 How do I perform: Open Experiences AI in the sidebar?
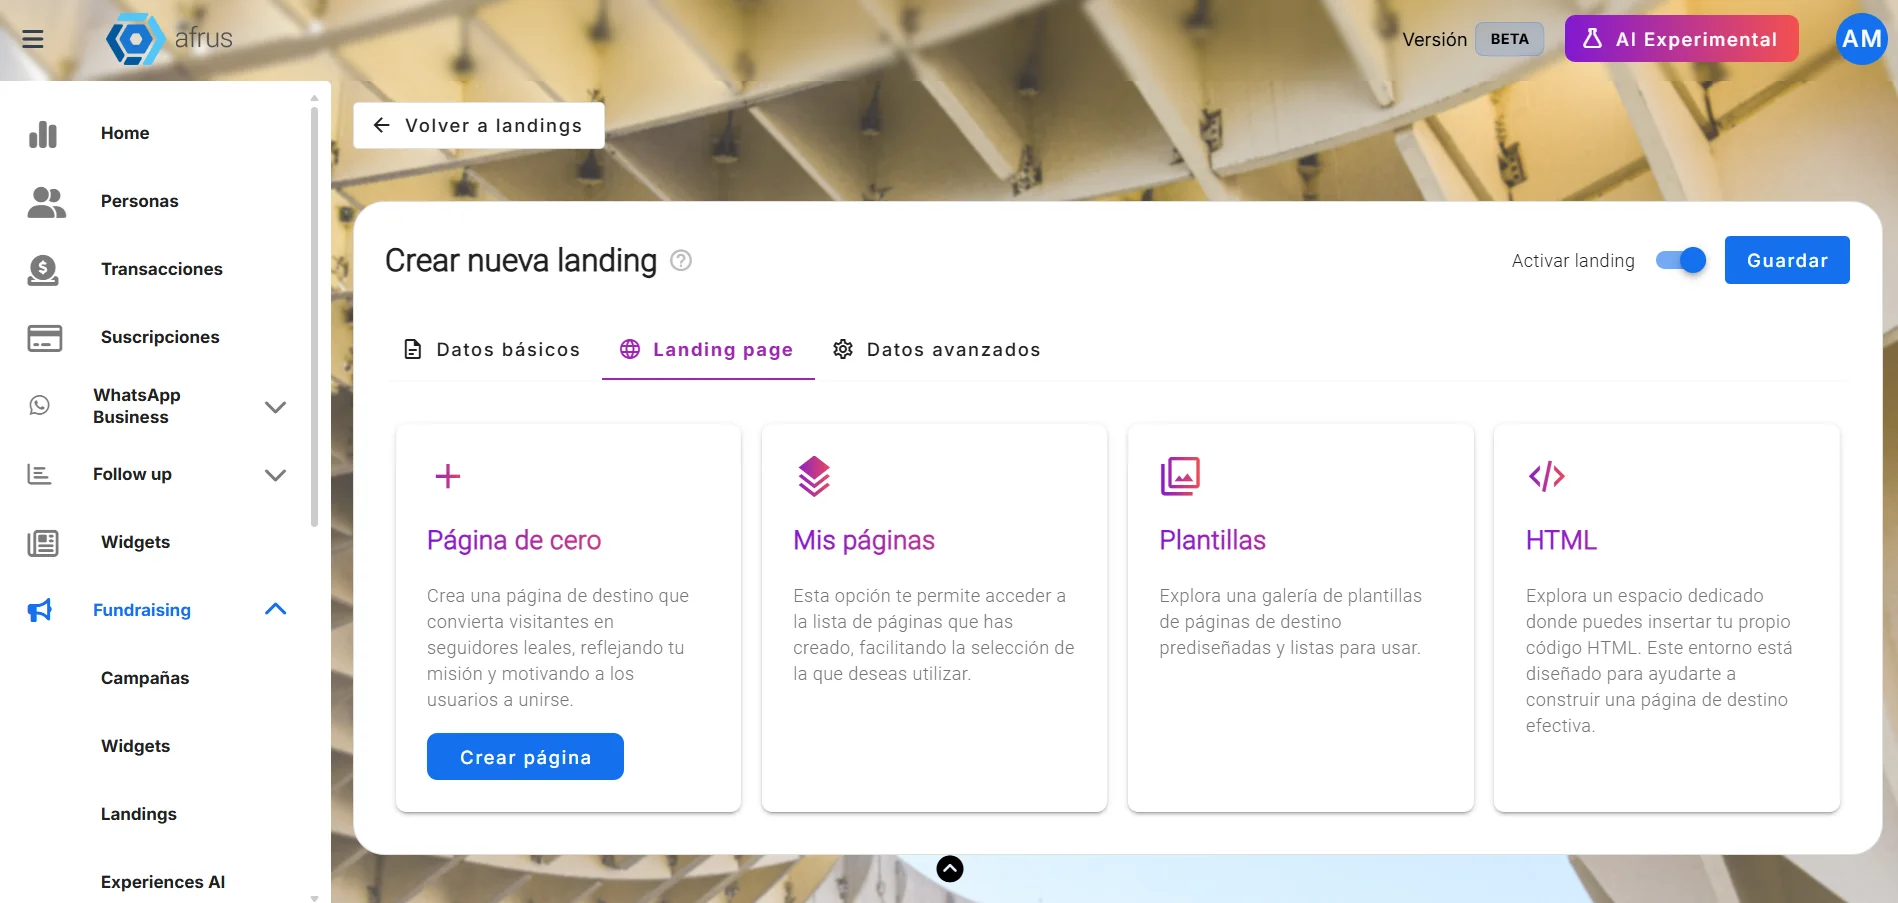point(163,882)
